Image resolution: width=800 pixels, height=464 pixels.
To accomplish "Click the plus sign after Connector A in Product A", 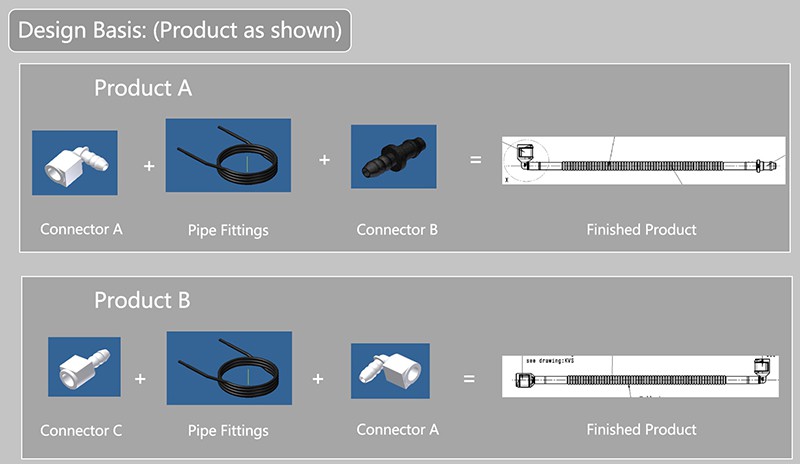I will 149,166.
